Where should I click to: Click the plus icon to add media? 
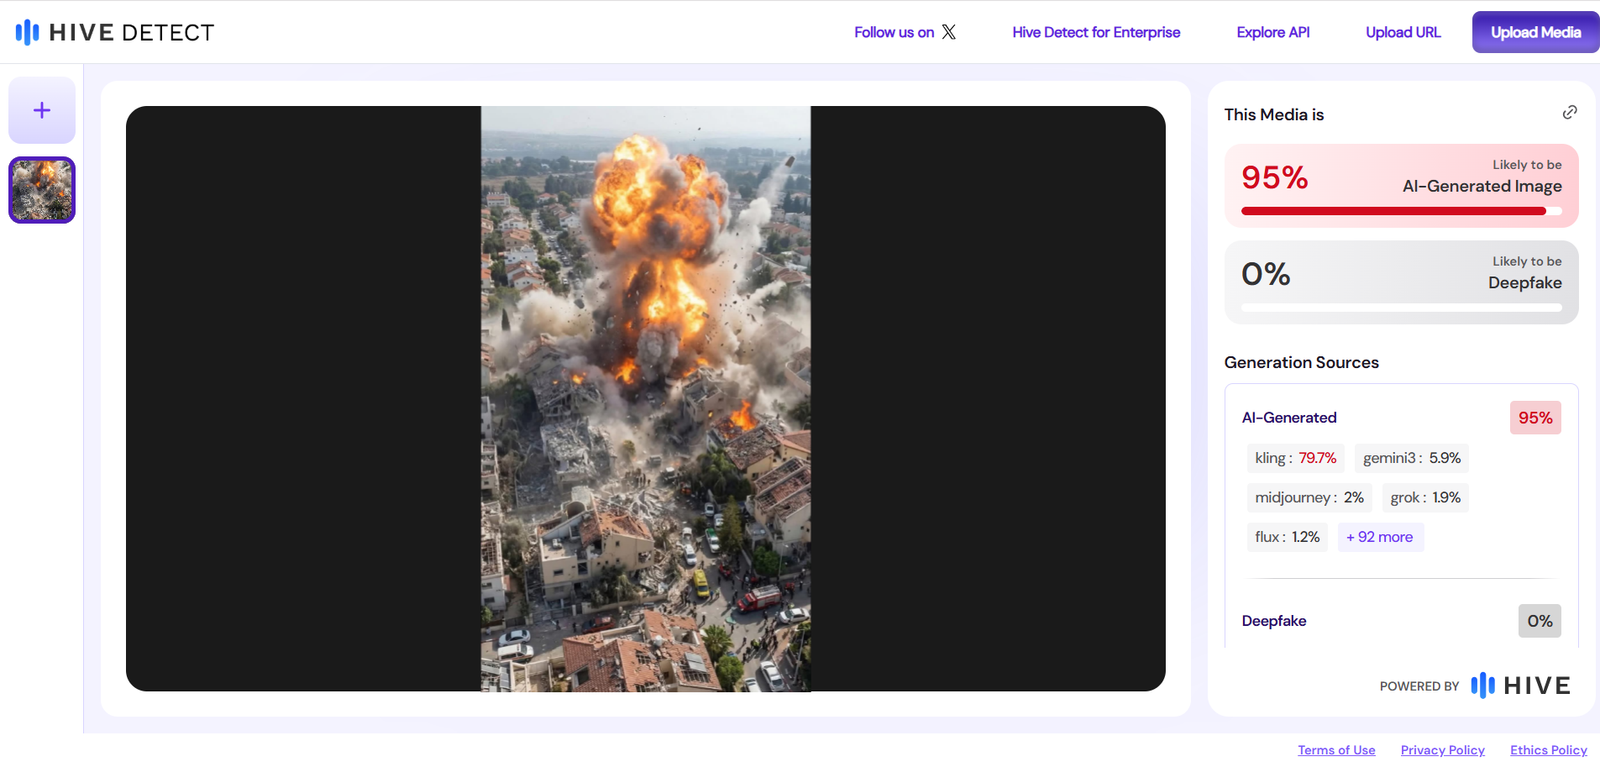tap(42, 110)
